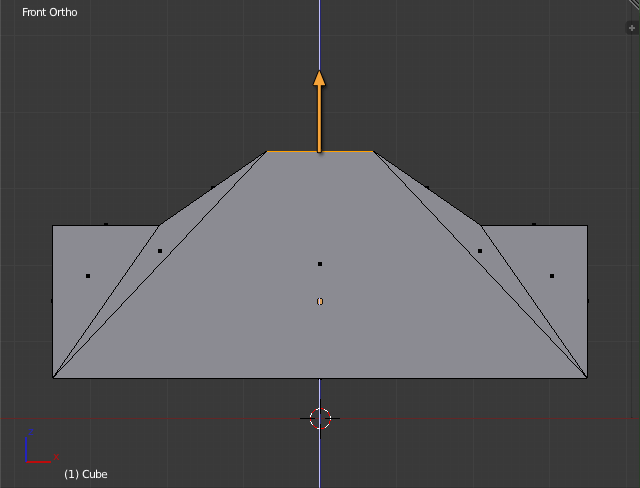Click the bottom-right corner vertex of mesh

(587, 377)
